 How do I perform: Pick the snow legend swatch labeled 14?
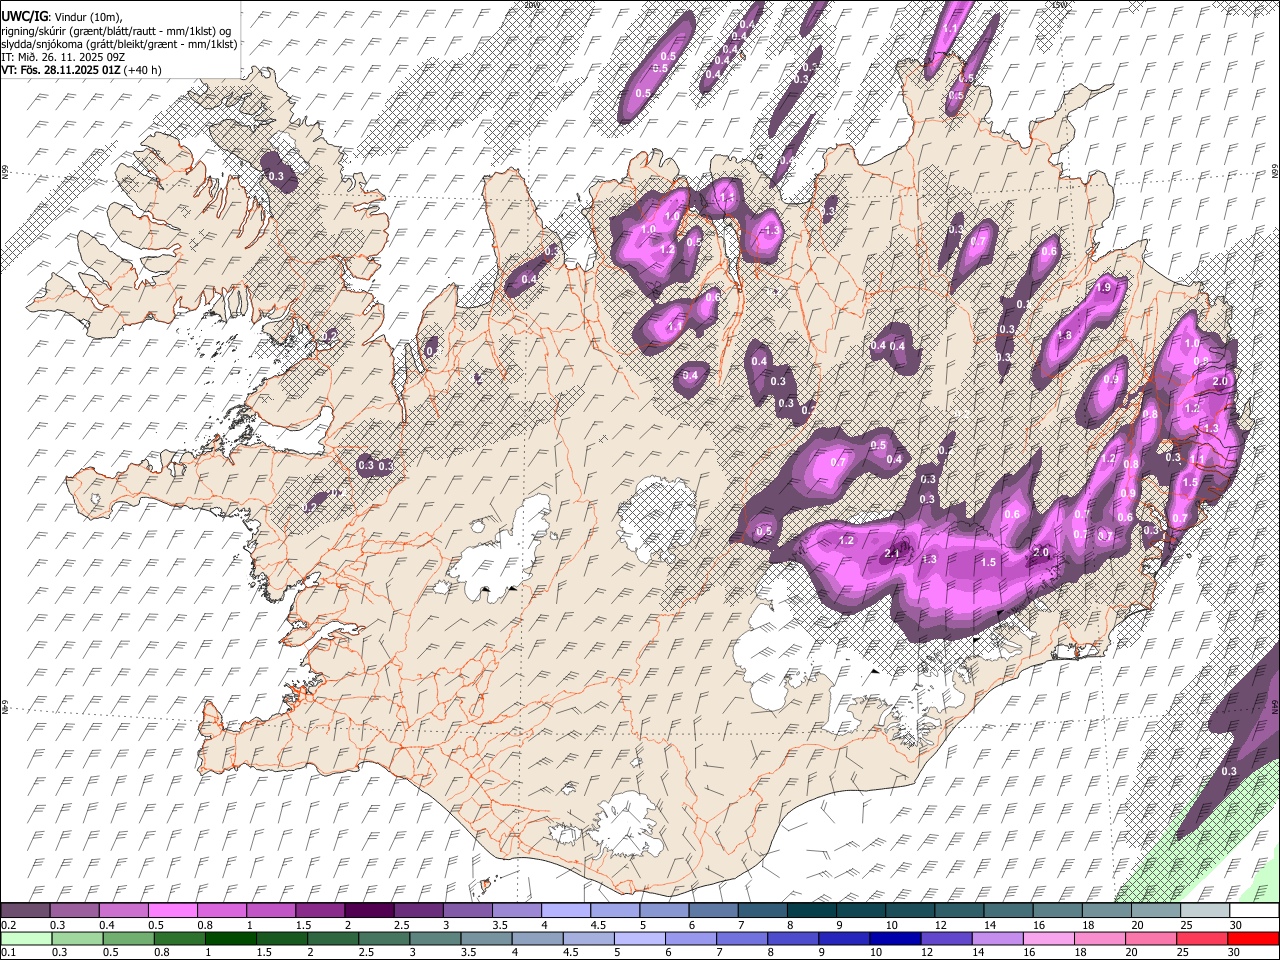point(1007,910)
